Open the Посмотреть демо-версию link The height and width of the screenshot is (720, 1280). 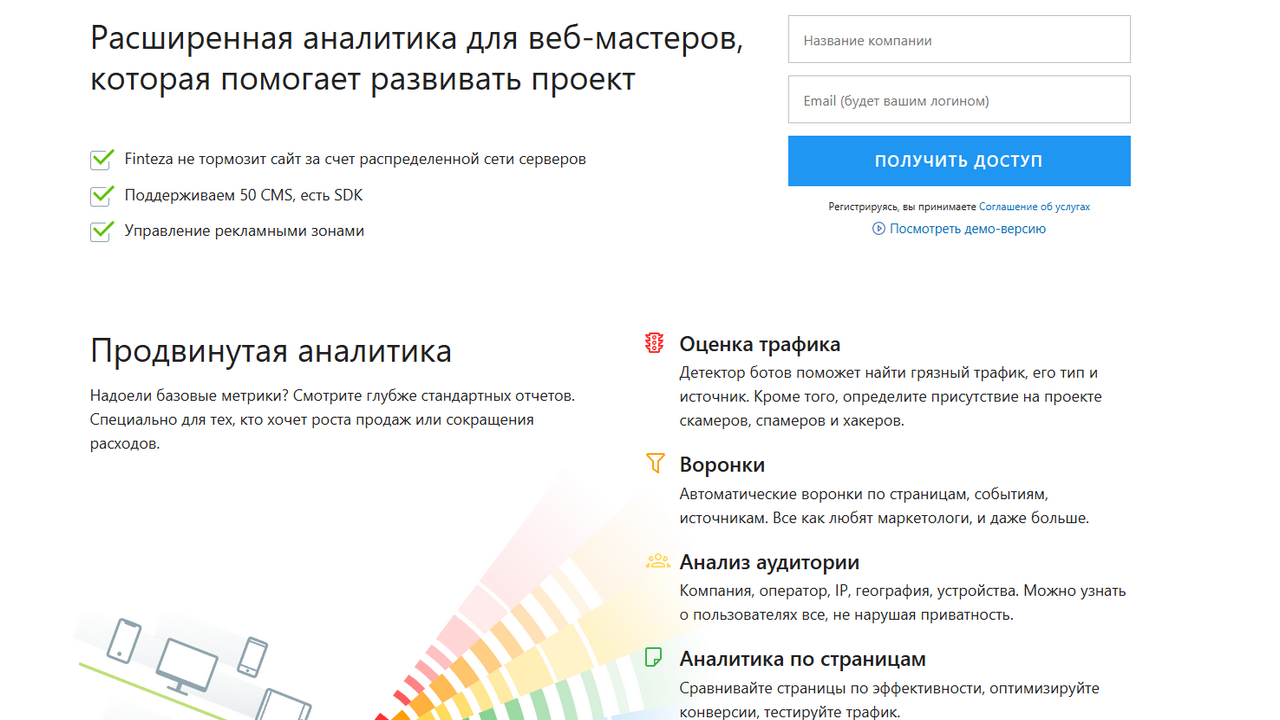tap(968, 229)
